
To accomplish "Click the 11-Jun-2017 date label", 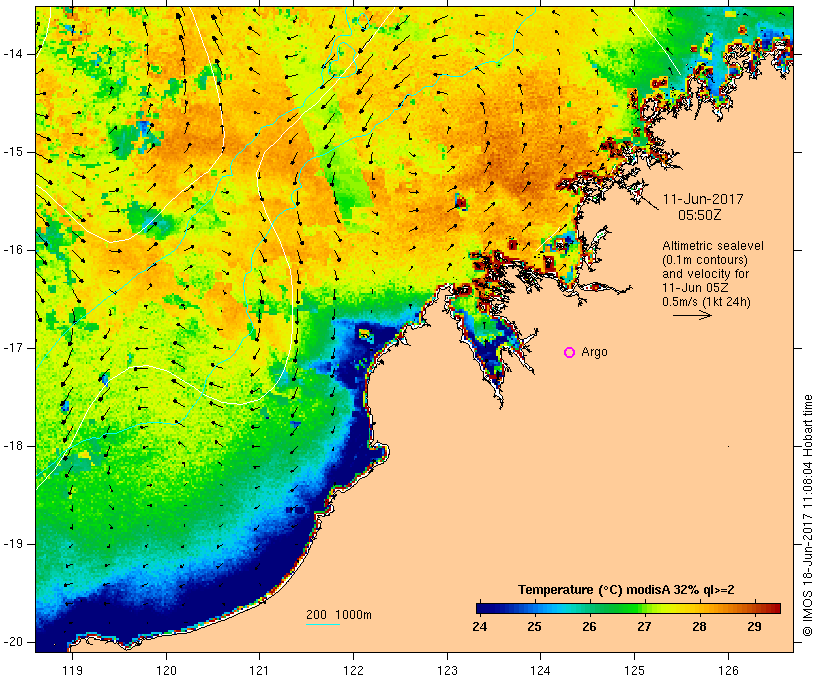I will (703, 199).
